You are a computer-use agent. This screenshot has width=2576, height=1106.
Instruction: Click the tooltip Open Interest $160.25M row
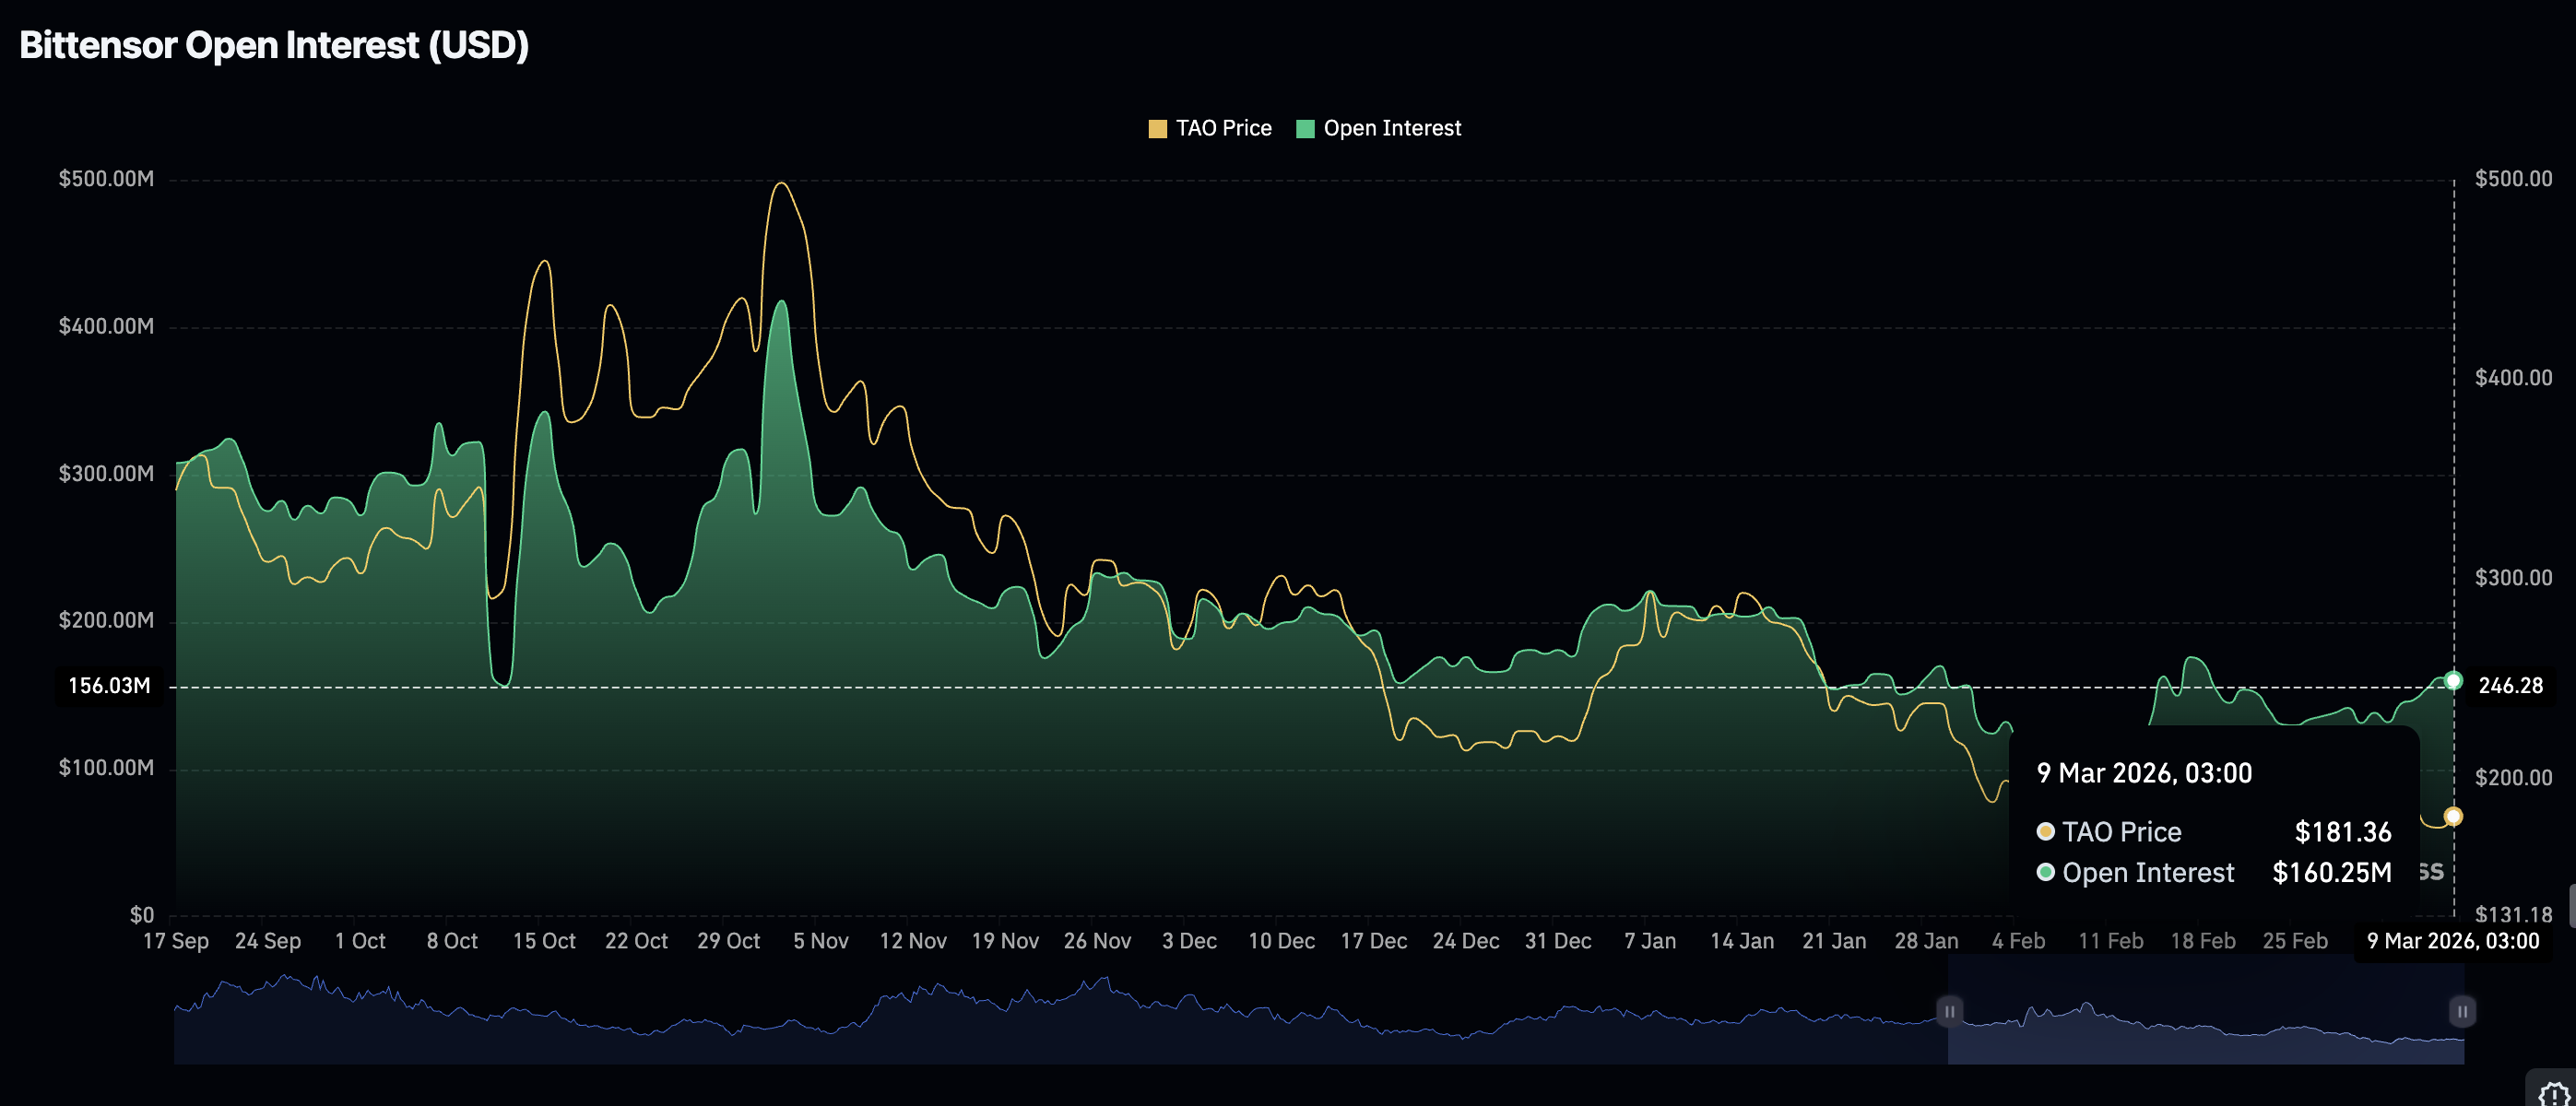pos(2214,872)
